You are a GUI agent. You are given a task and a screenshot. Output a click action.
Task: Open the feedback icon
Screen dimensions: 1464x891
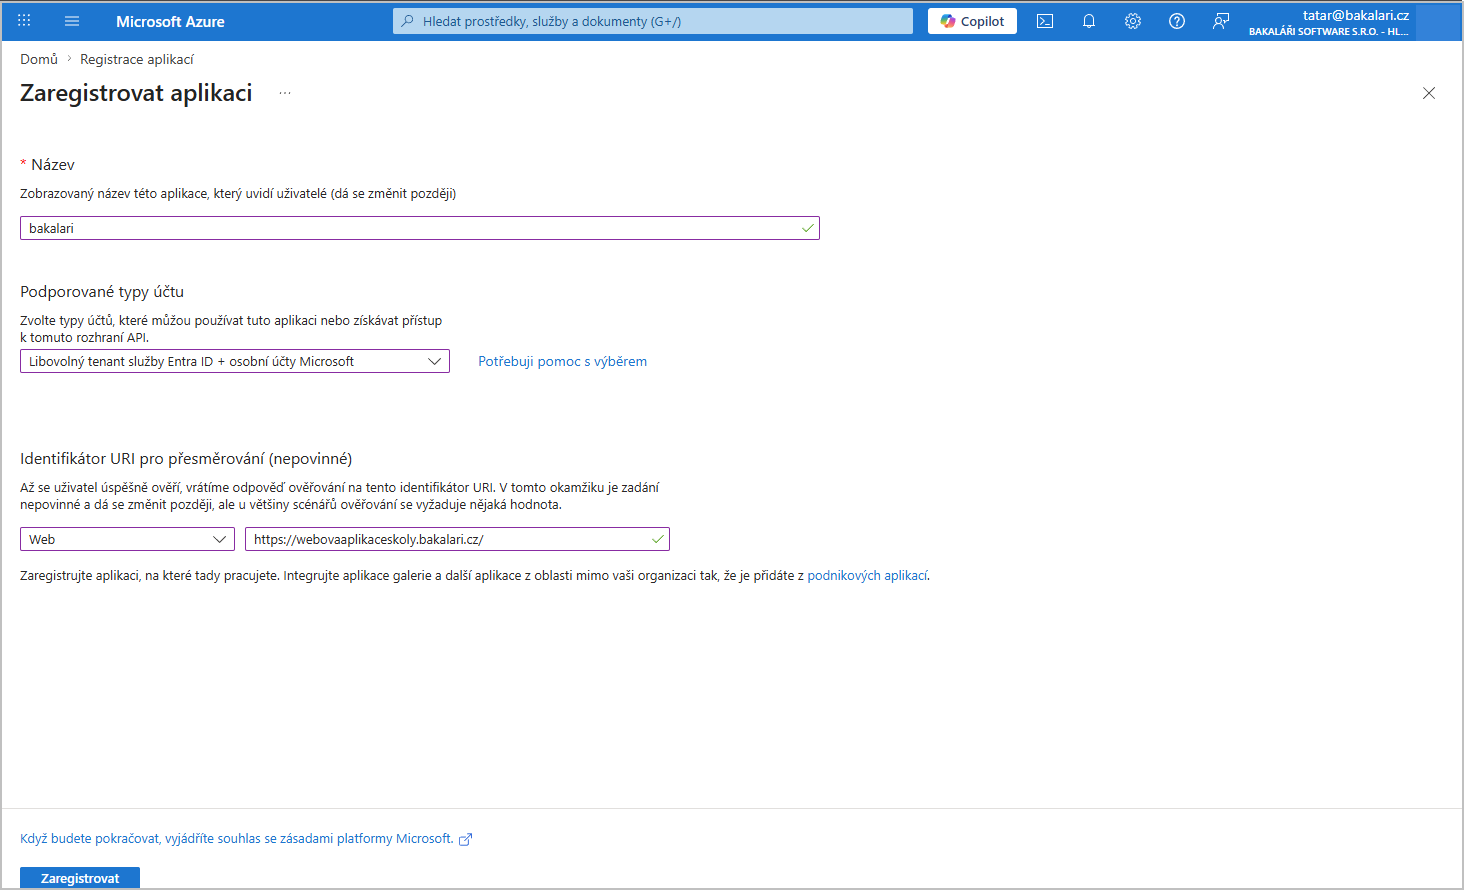point(1221,21)
